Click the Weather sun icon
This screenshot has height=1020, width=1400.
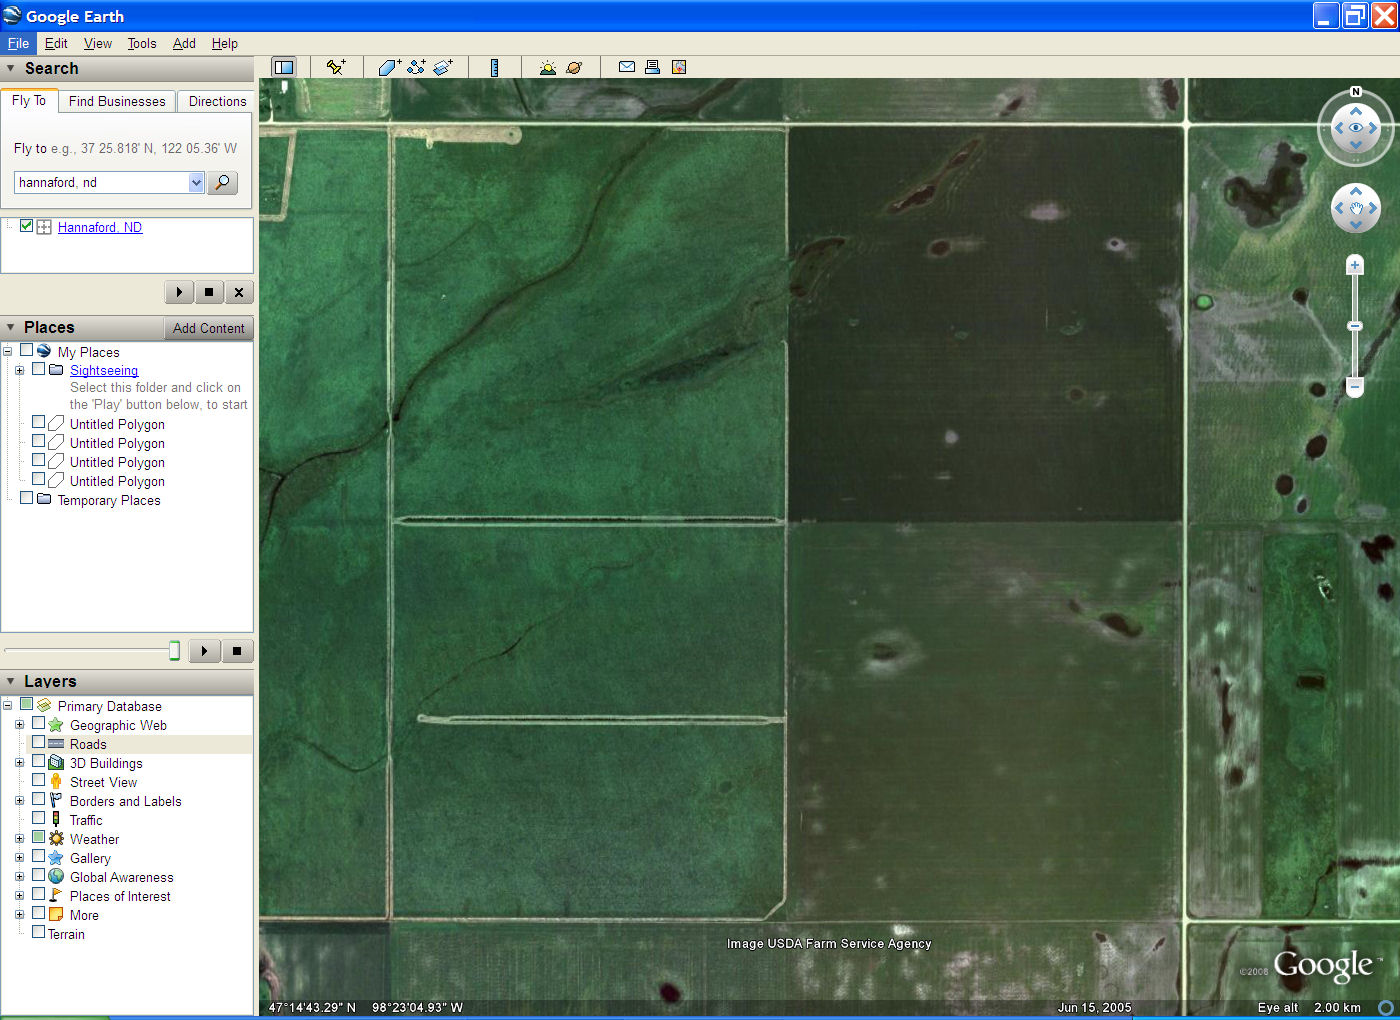coord(56,838)
